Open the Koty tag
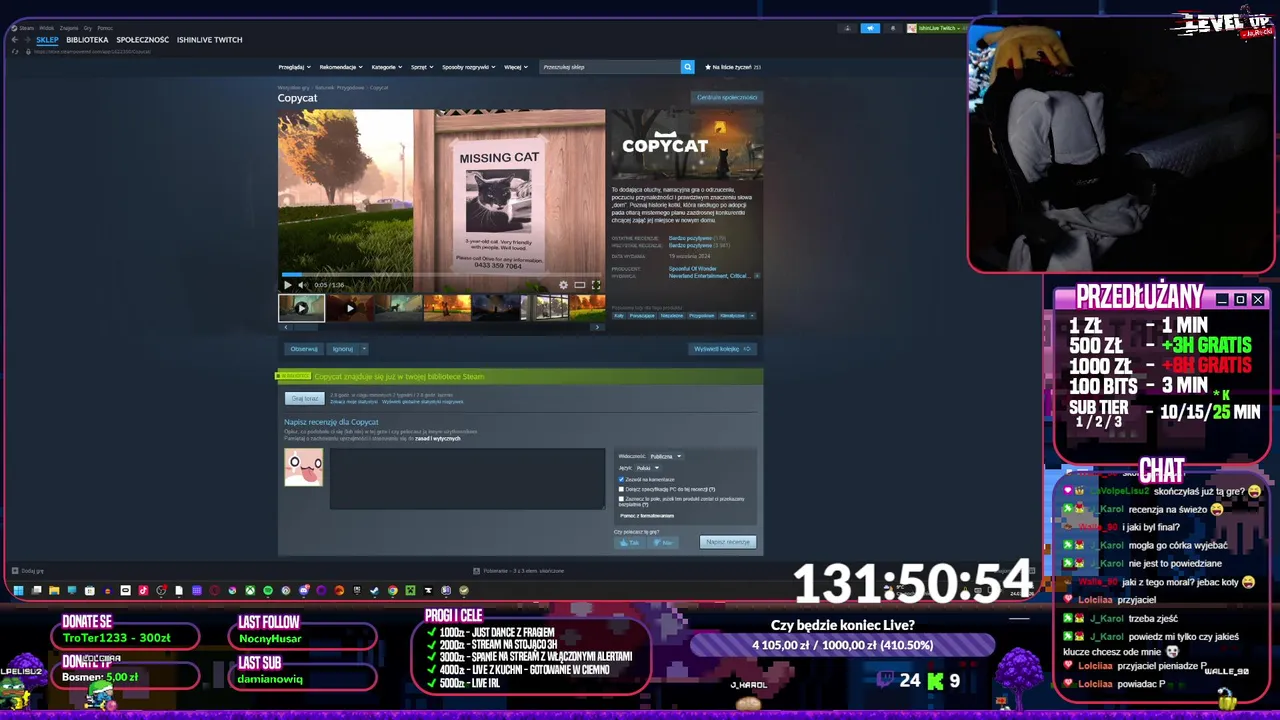Screen dimensions: 1280x720 619,316
